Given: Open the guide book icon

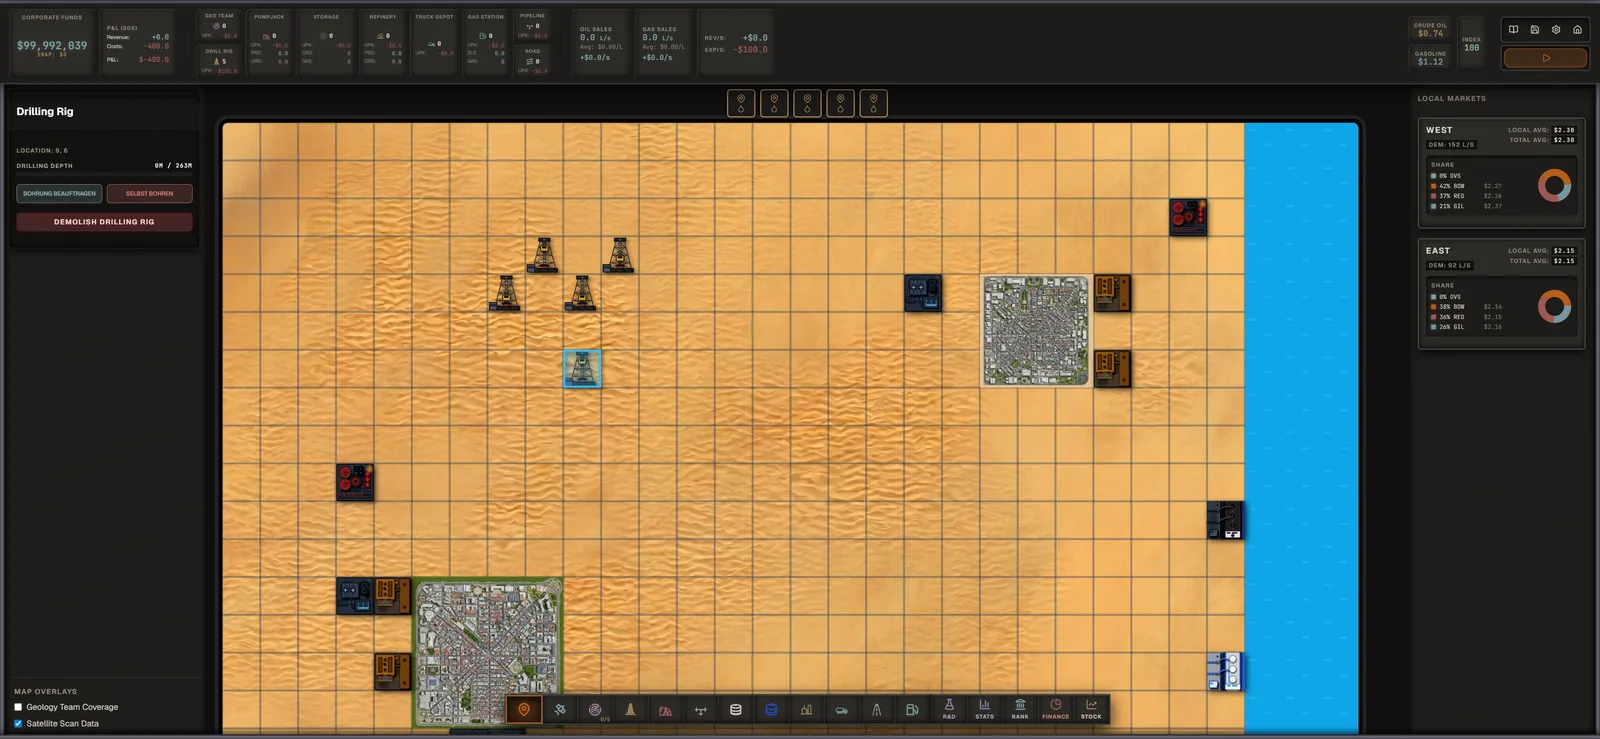Looking at the screenshot, I should (x=1513, y=30).
